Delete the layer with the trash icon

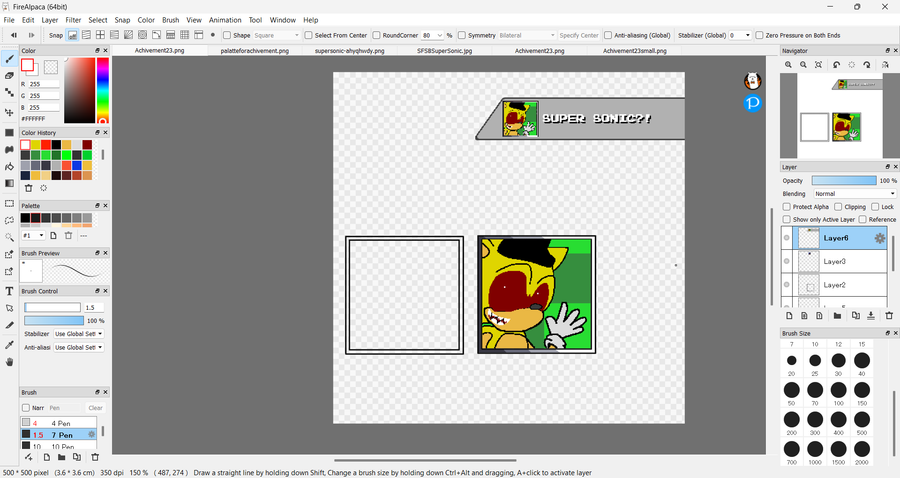click(889, 316)
